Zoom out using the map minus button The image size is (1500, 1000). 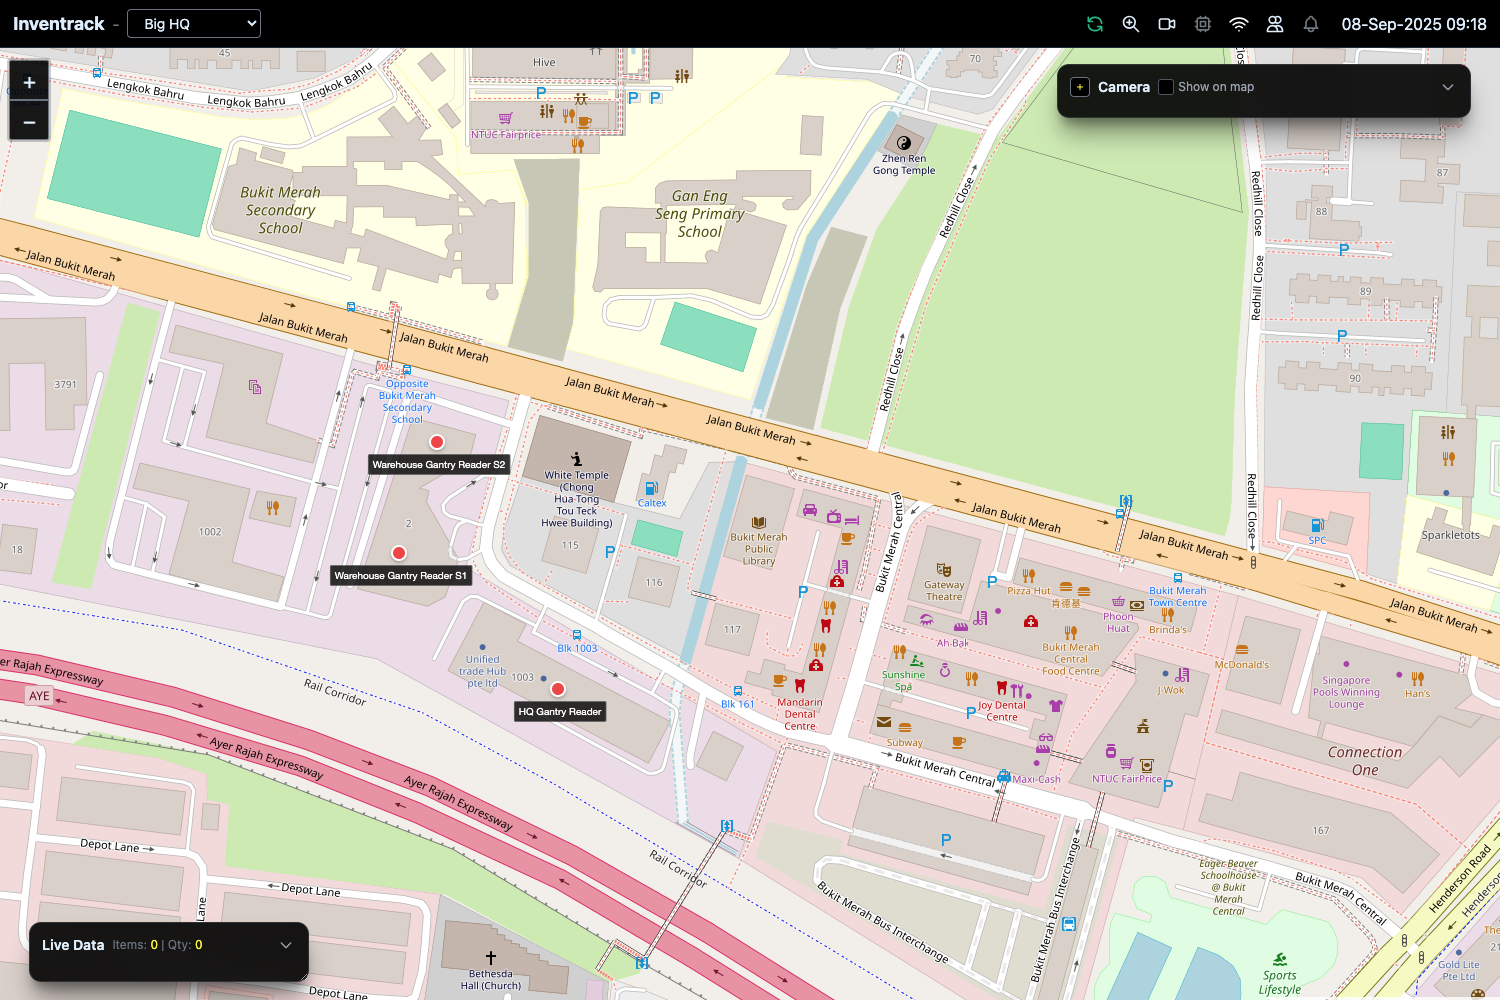[28, 121]
